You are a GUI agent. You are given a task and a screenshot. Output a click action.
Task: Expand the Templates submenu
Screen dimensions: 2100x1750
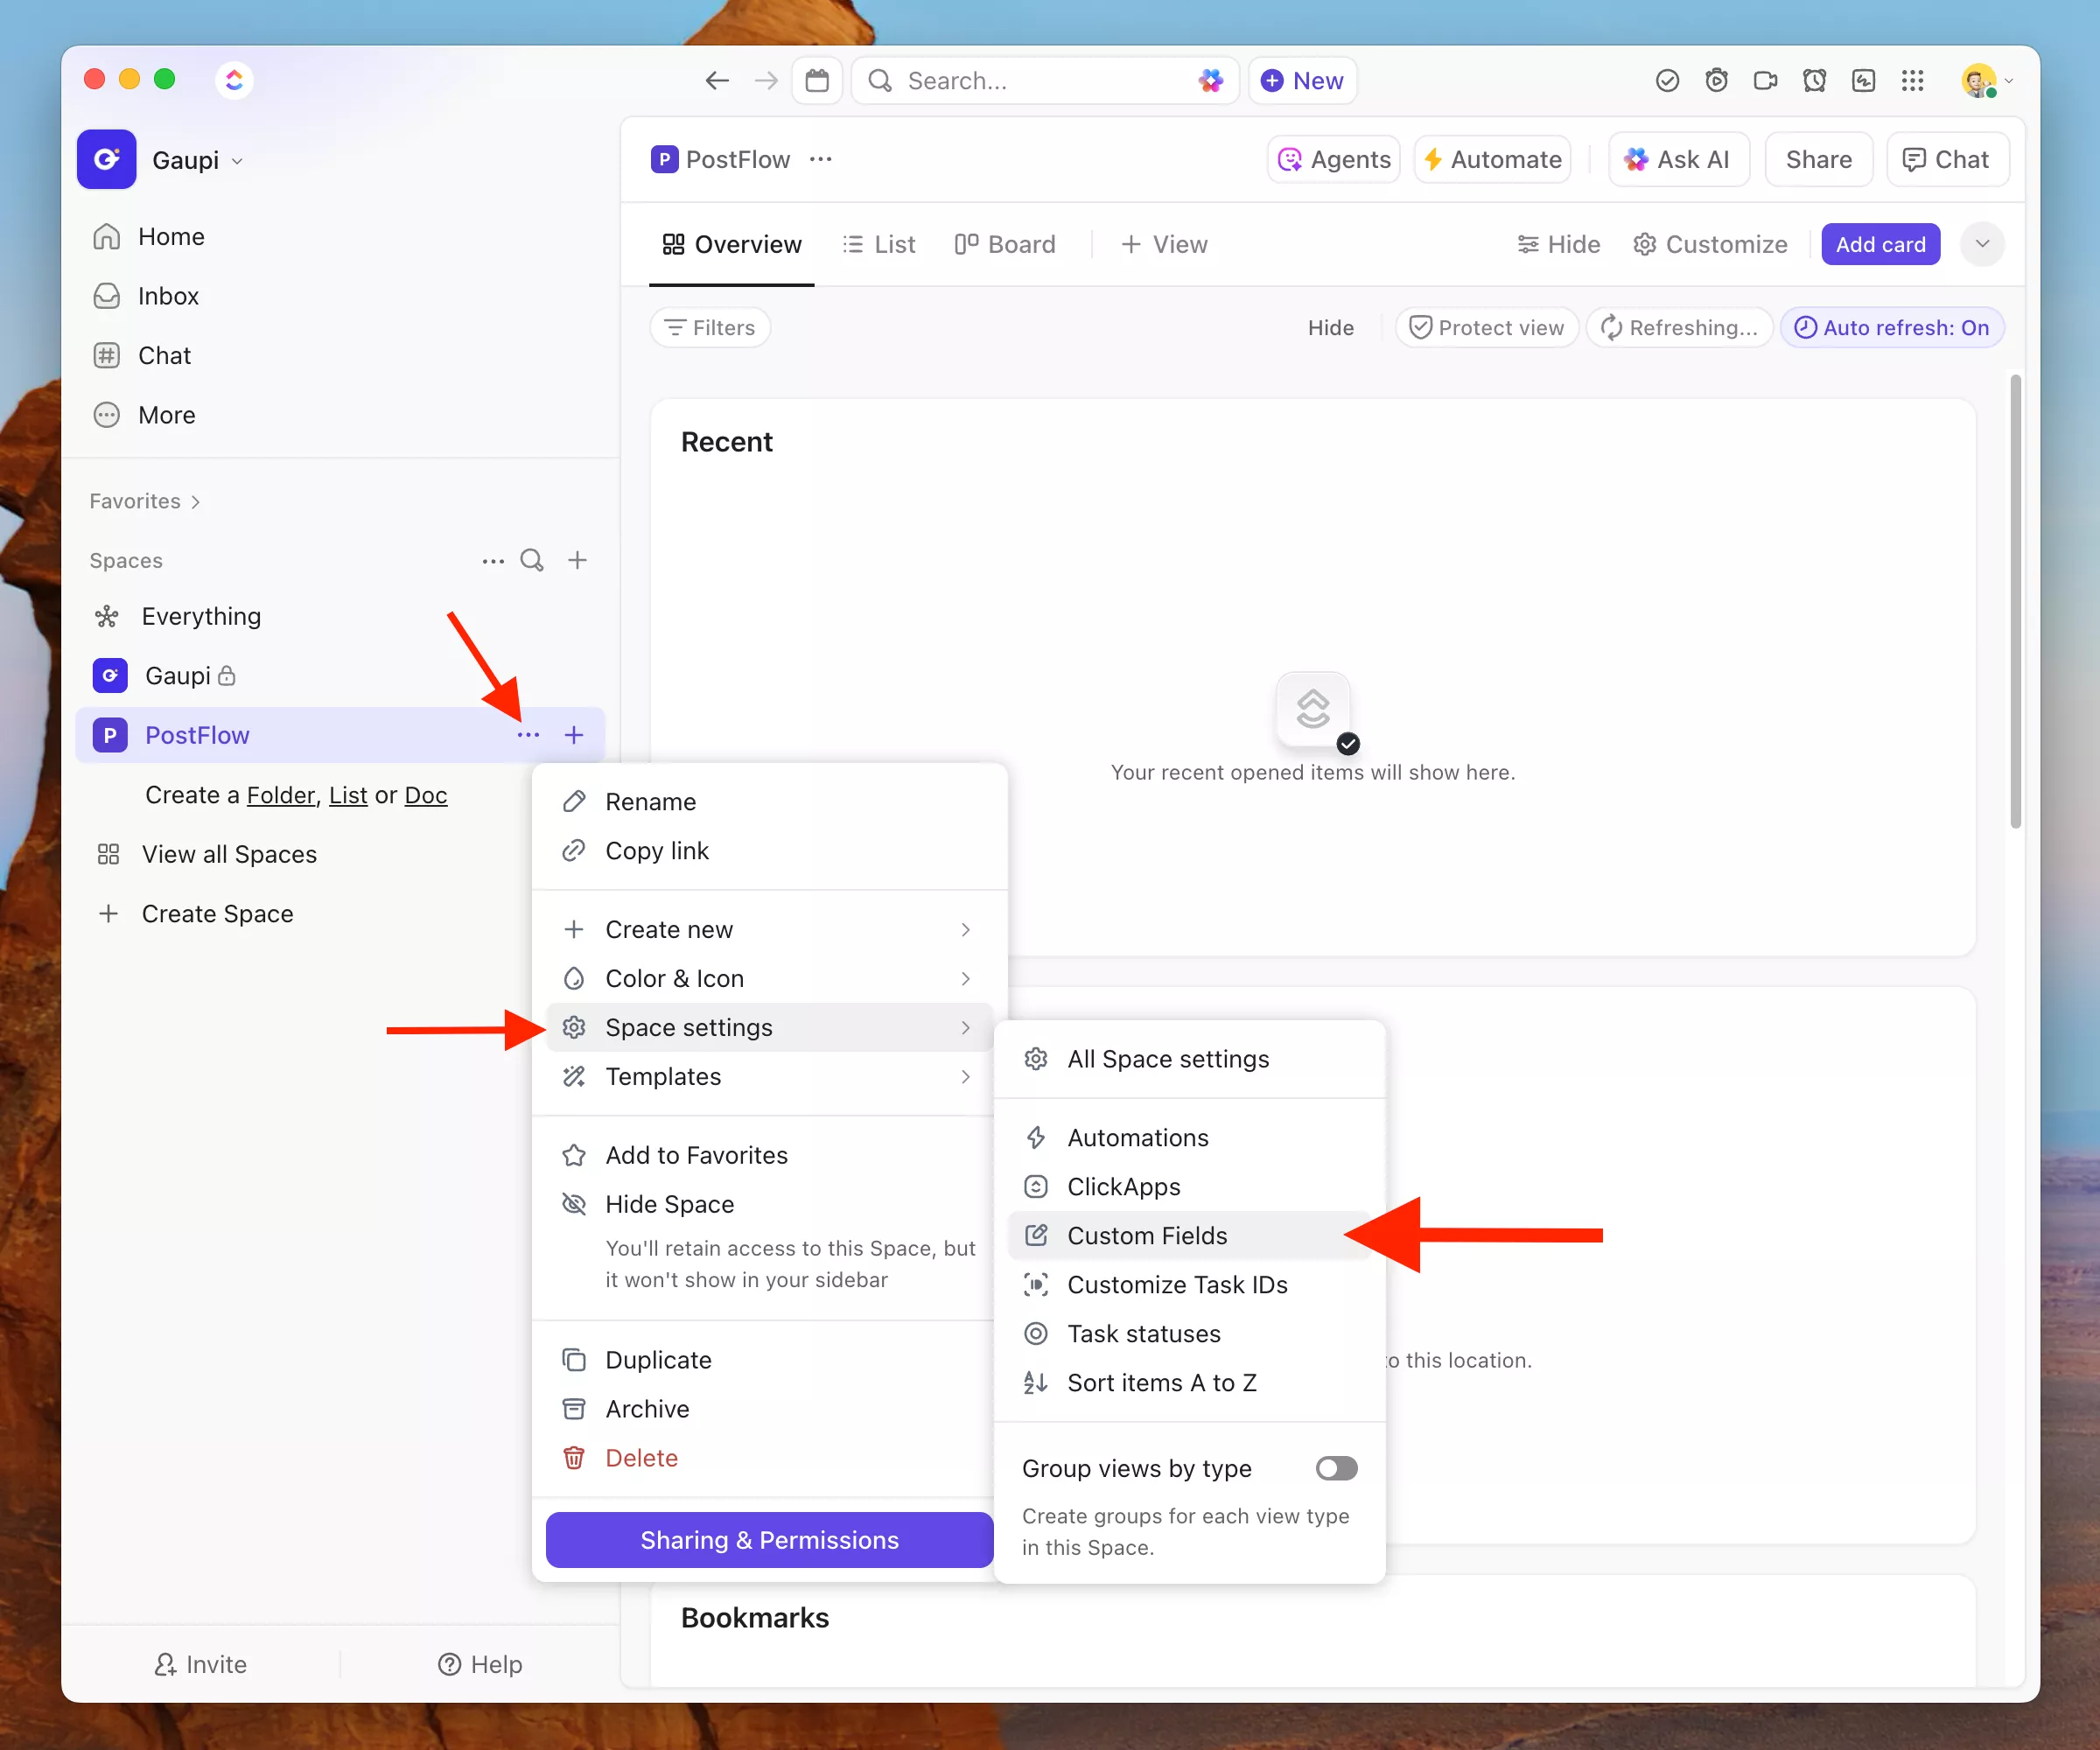770,1077
